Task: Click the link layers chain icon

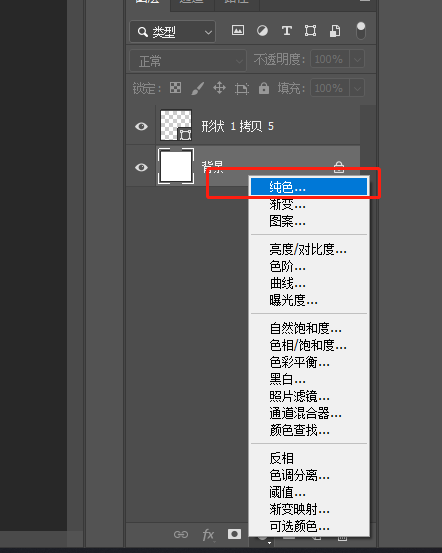Action: 181,535
